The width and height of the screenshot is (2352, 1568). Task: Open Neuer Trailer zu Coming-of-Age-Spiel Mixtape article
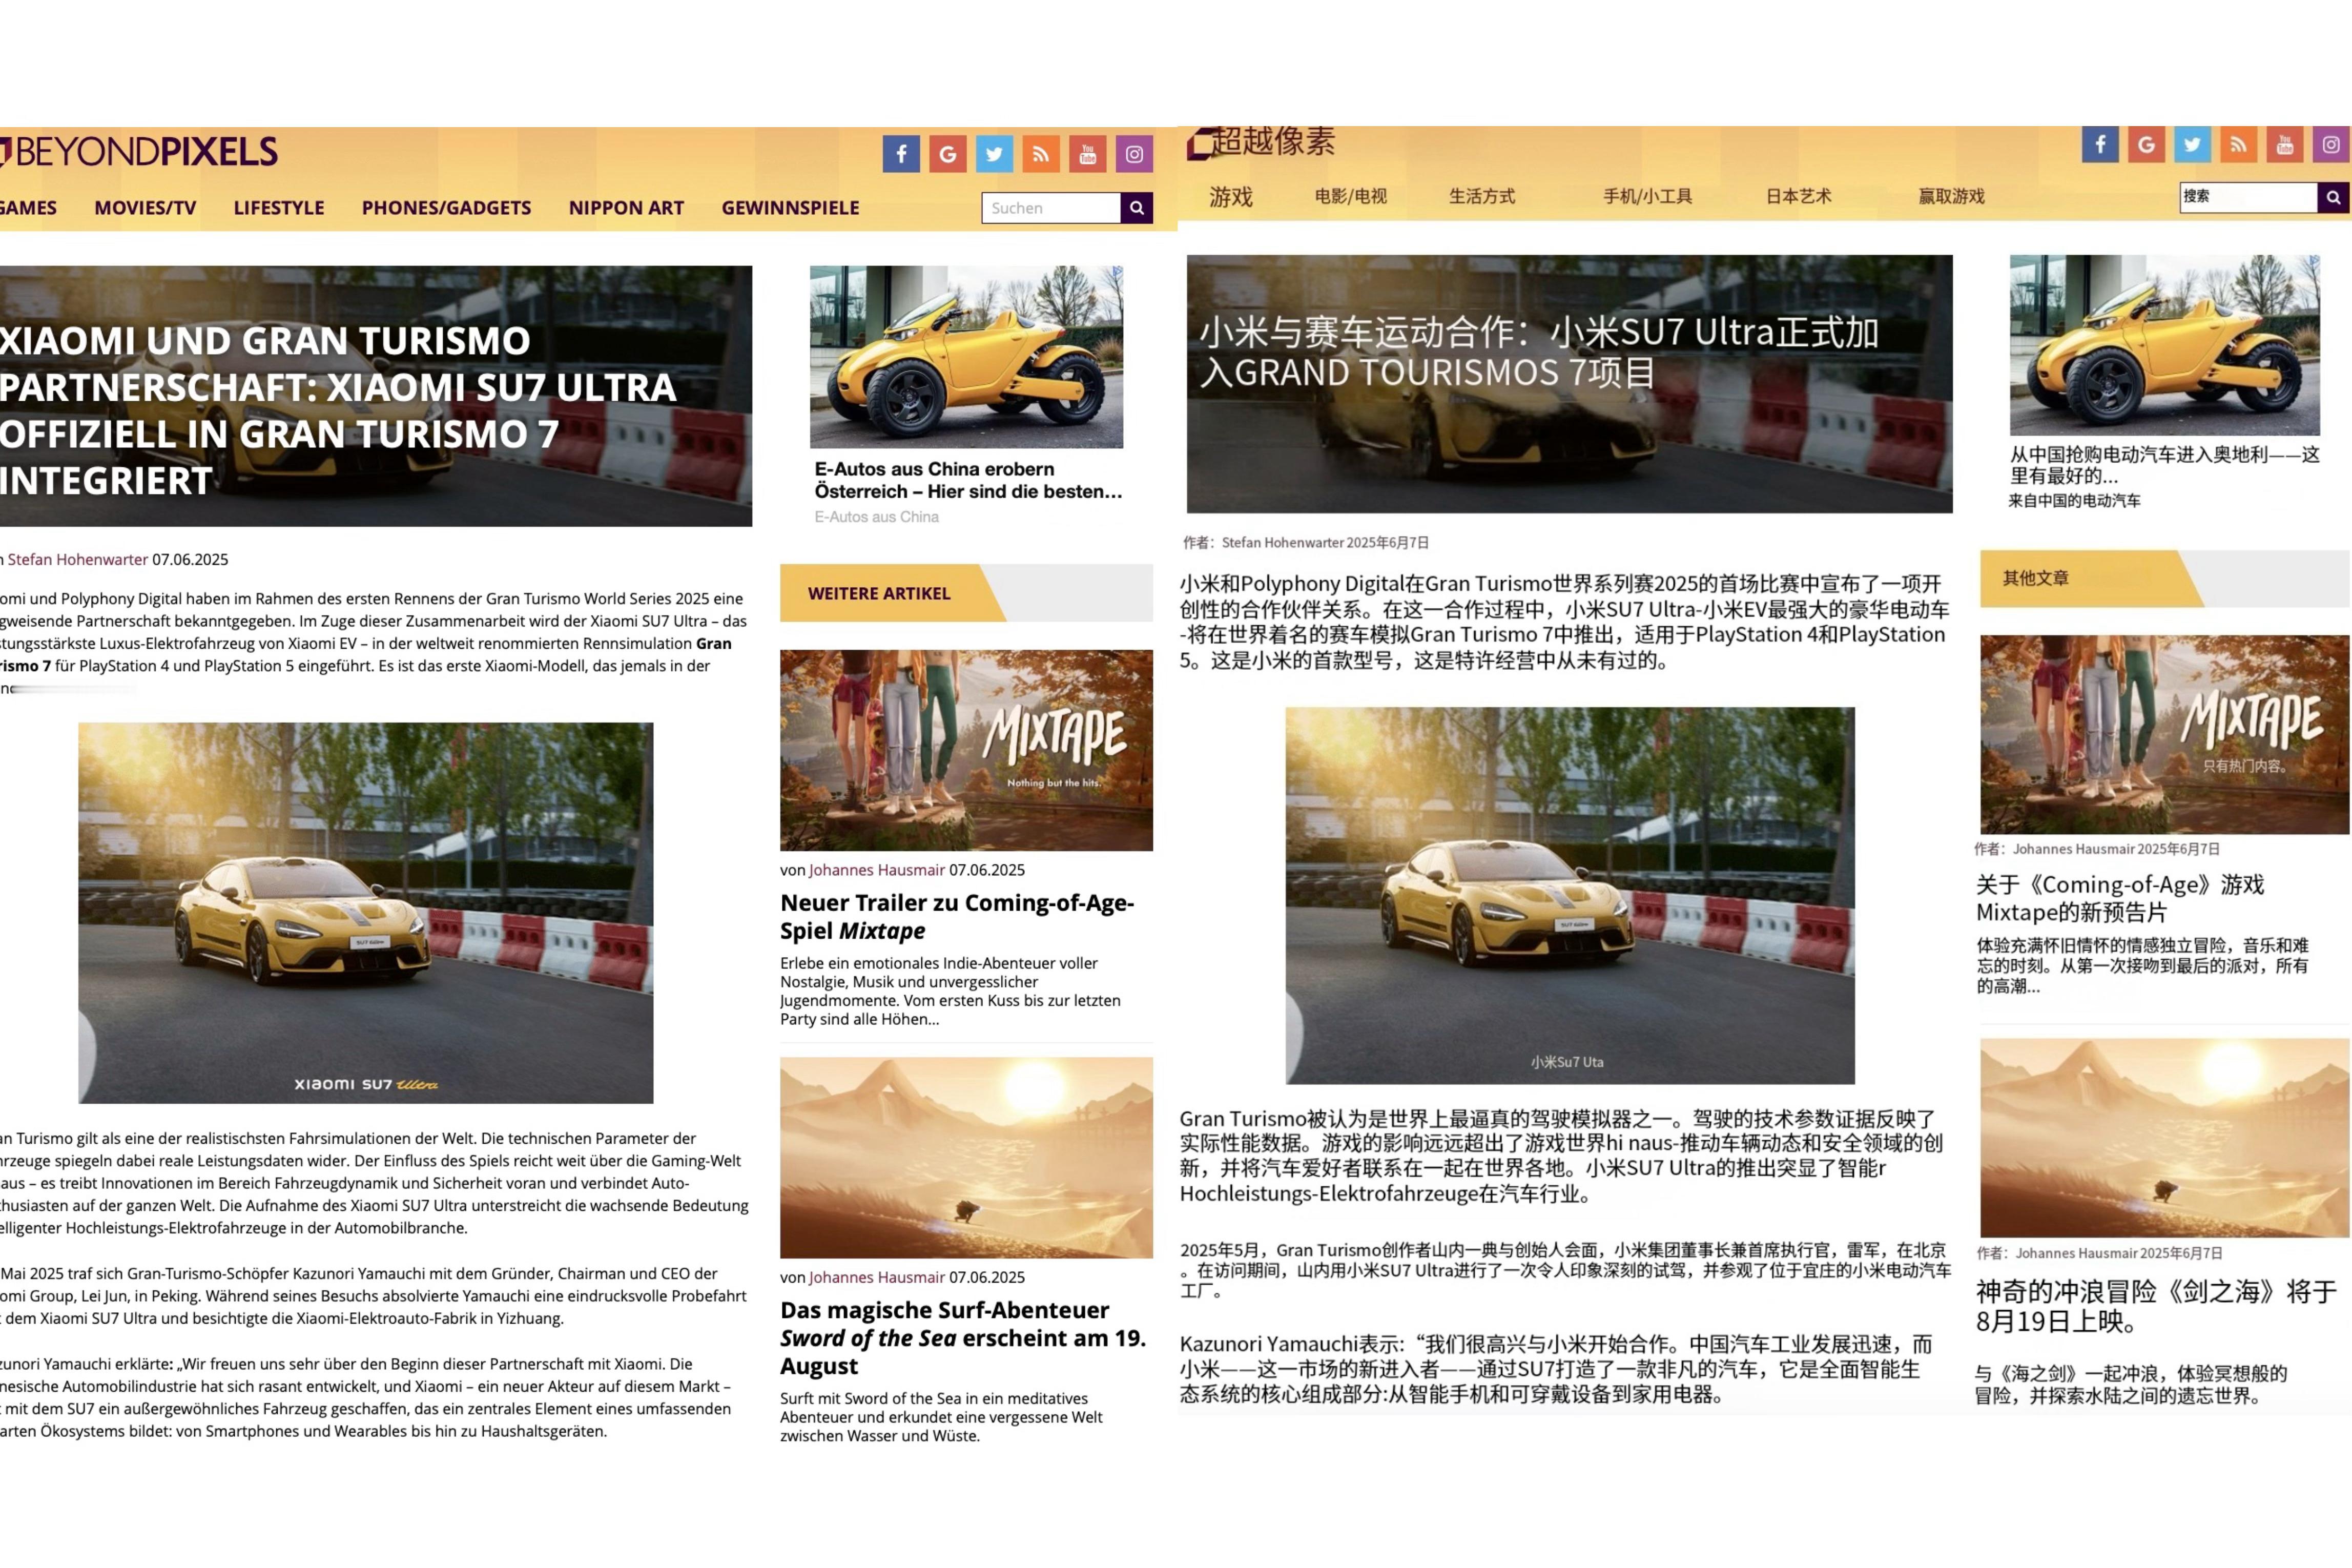click(957, 916)
